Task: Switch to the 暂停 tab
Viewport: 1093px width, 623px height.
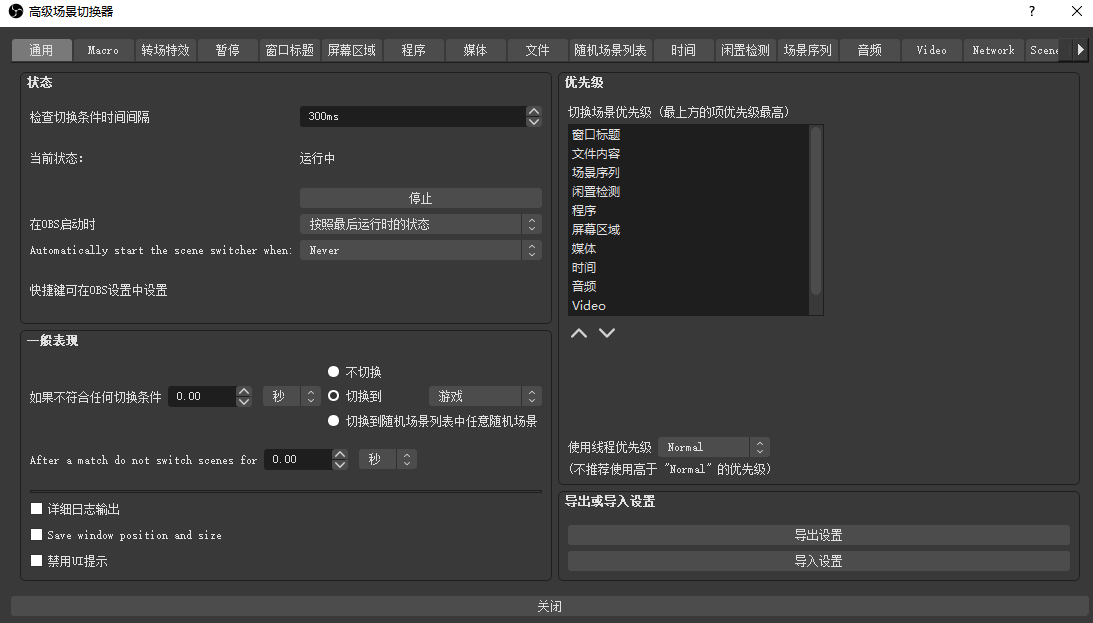Action: coord(227,50)
